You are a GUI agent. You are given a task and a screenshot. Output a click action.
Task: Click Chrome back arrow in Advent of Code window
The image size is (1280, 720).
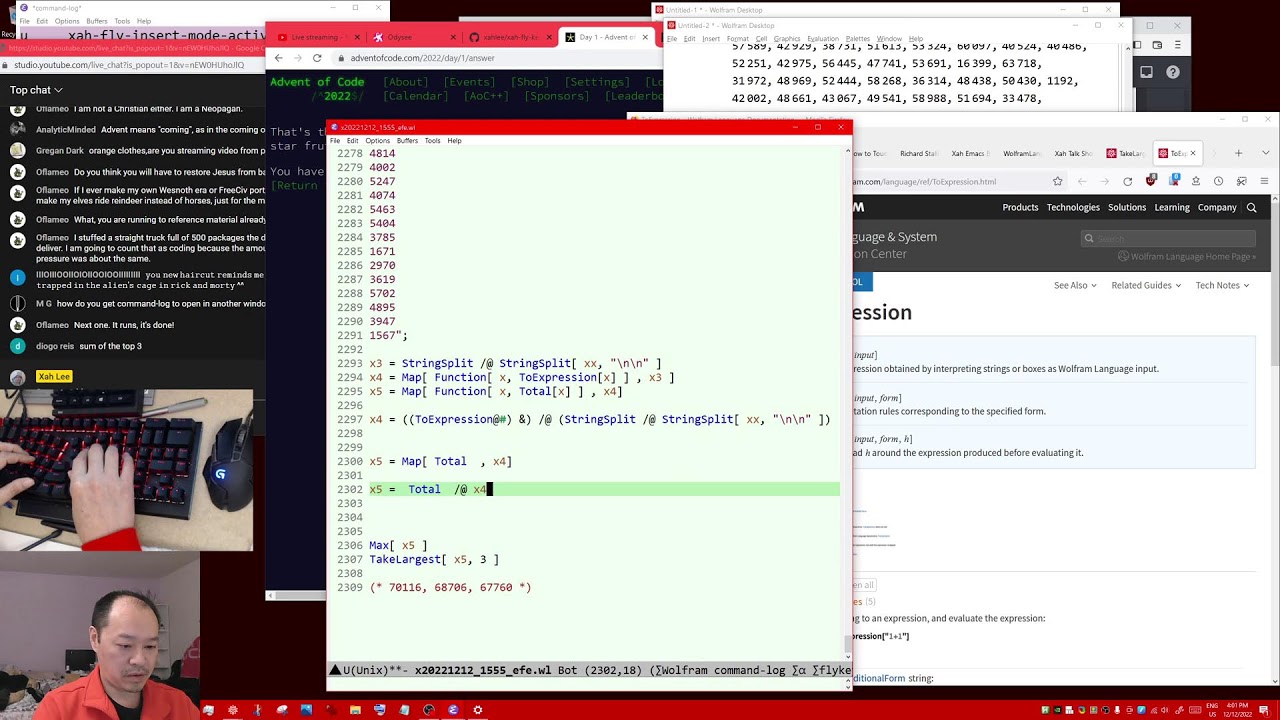tap(279, 58)
